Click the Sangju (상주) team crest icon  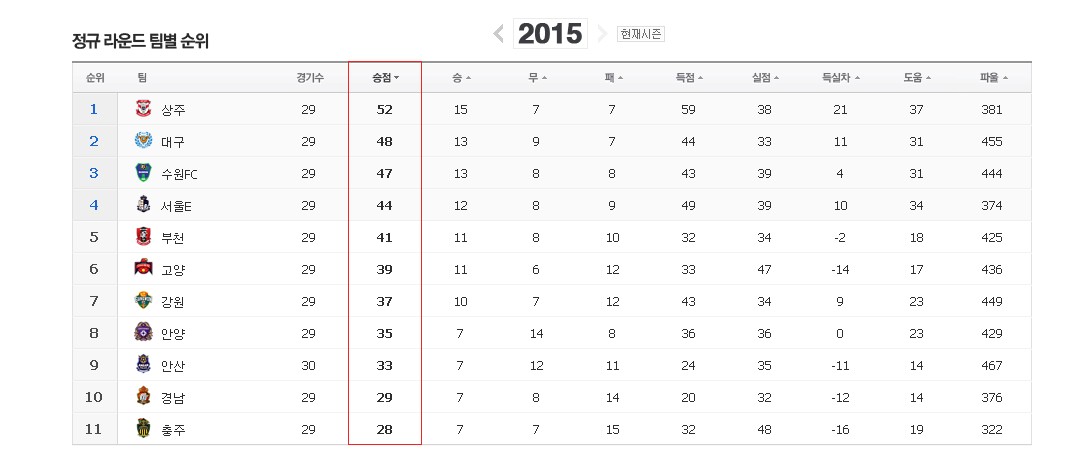tap(144, 109)
